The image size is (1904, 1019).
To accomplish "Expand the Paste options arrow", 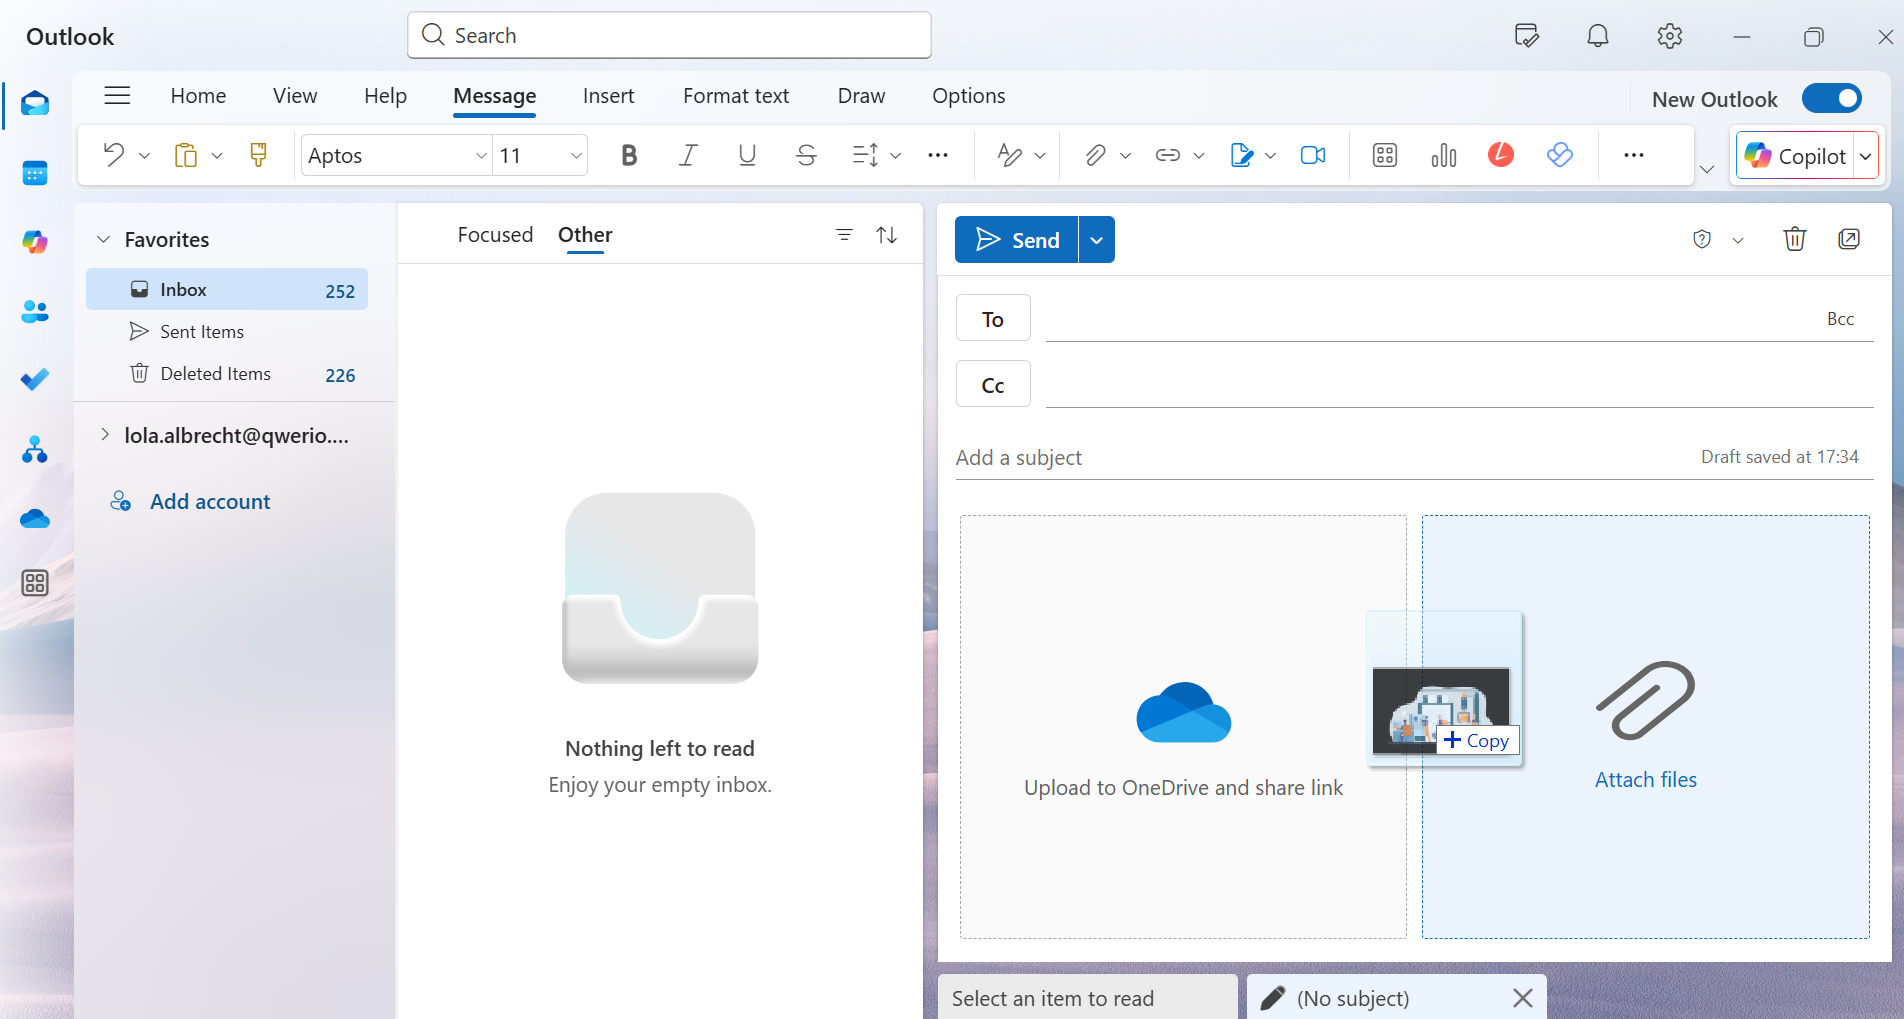I will coord(217,155).
